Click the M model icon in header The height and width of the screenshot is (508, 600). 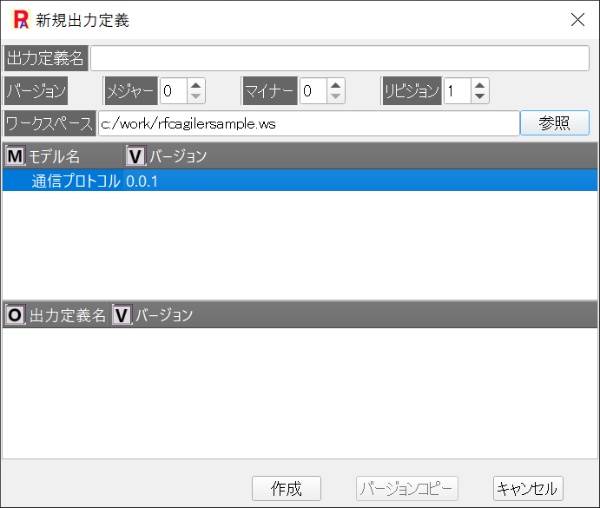[15, 156]
